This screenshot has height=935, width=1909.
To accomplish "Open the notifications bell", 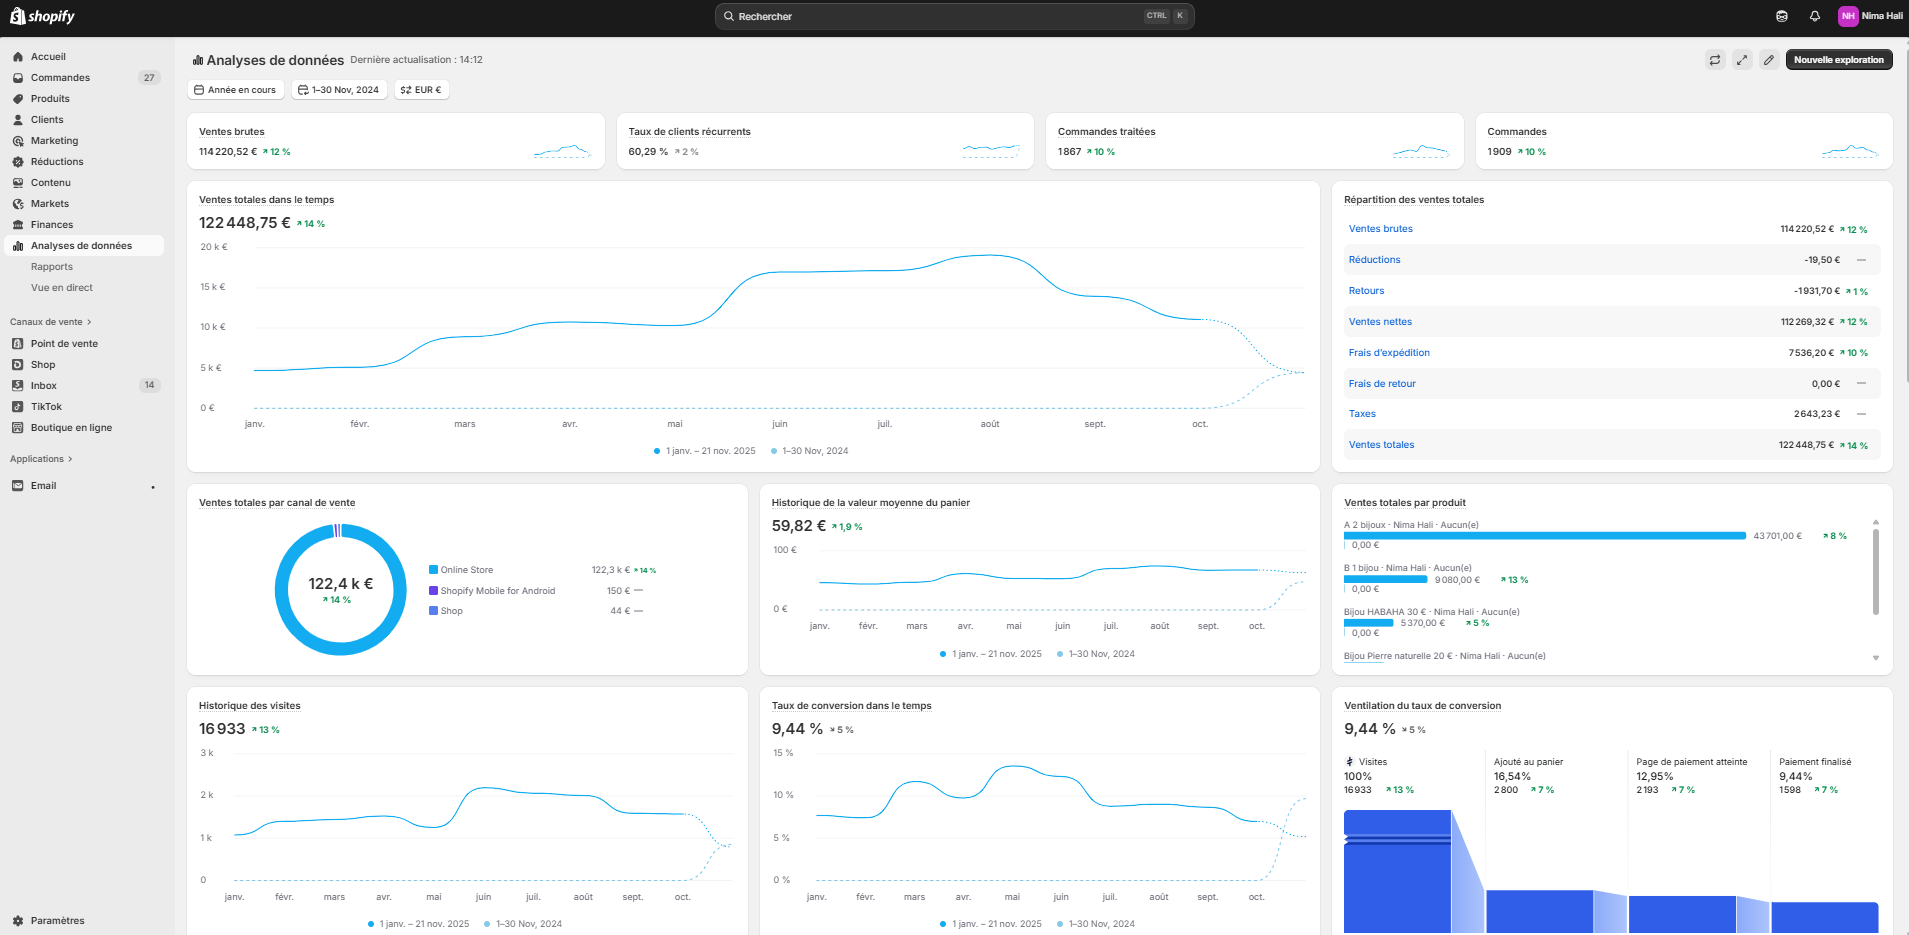I will (1815, 16).
